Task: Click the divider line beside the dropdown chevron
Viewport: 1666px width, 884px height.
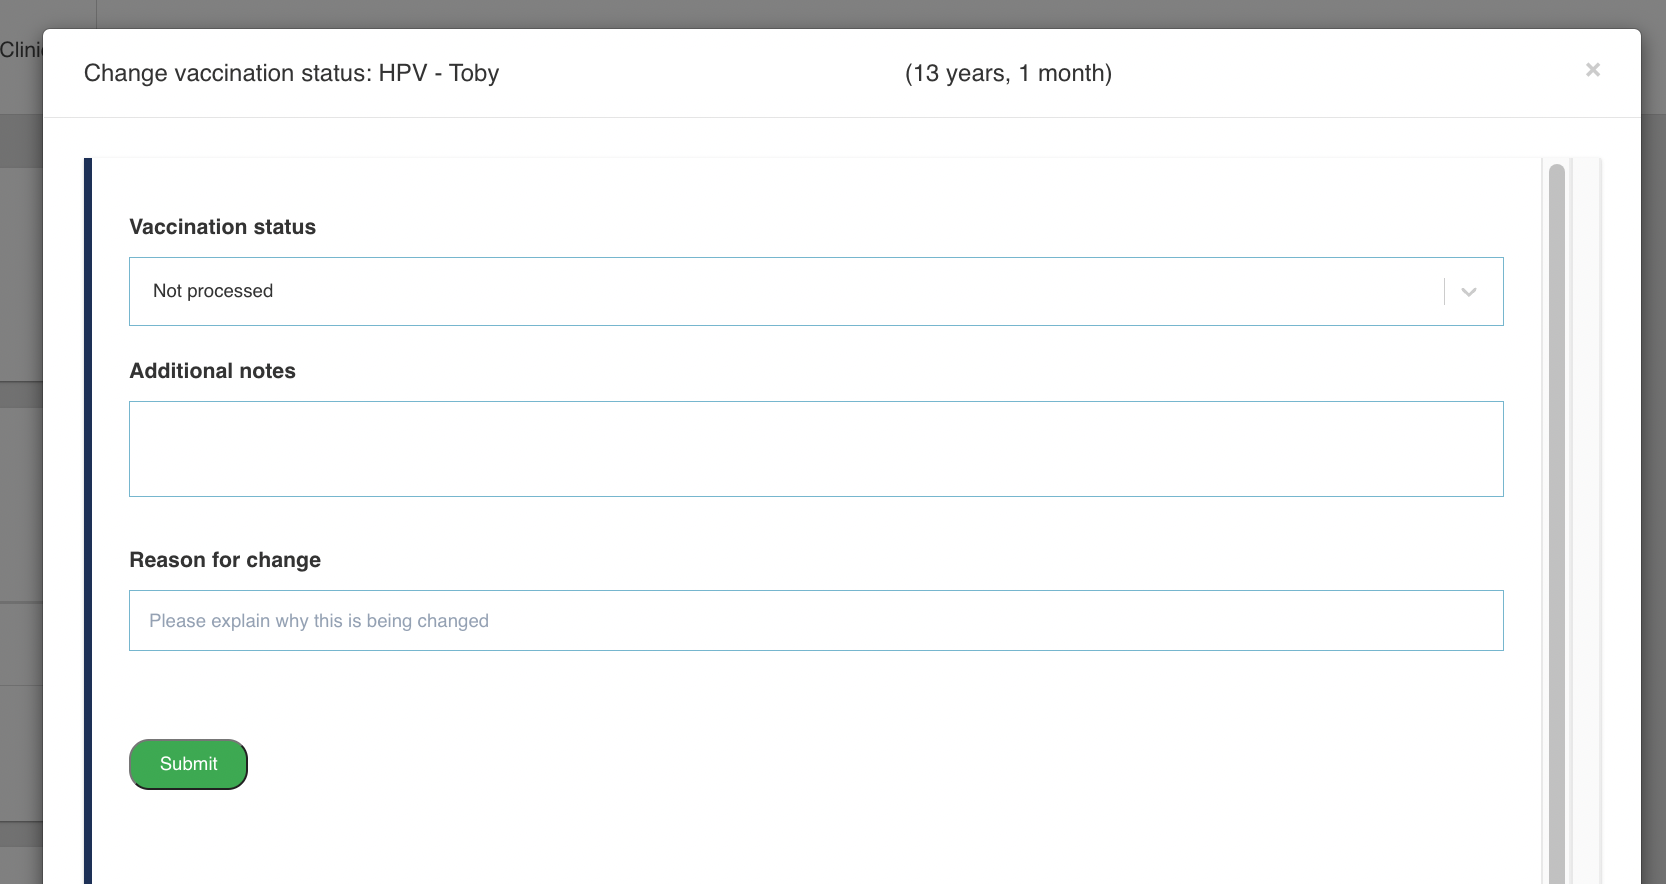Action: (1444, 292)
